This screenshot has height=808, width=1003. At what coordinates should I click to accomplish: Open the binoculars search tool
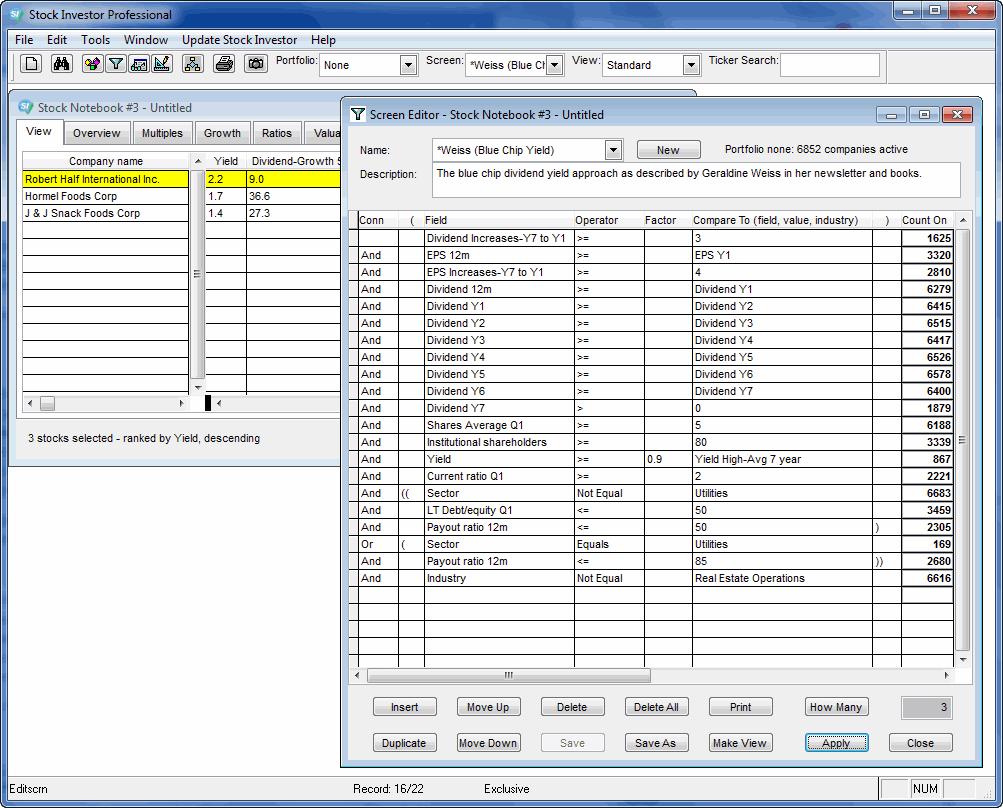pos(62,64)
